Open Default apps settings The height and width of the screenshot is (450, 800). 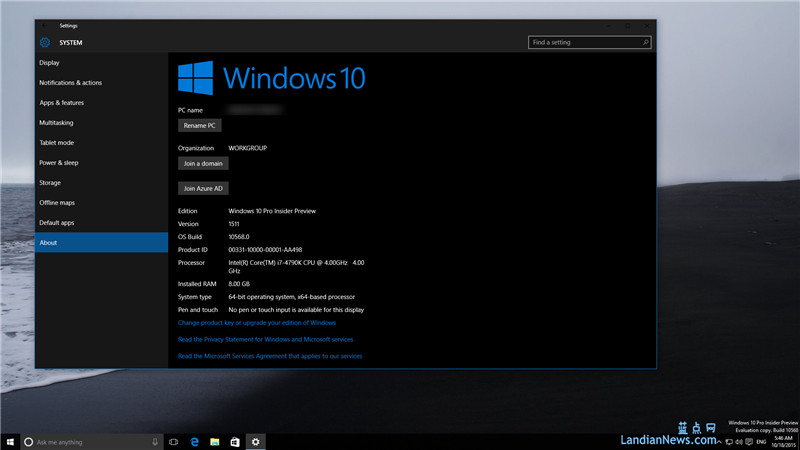coord(102,222)
